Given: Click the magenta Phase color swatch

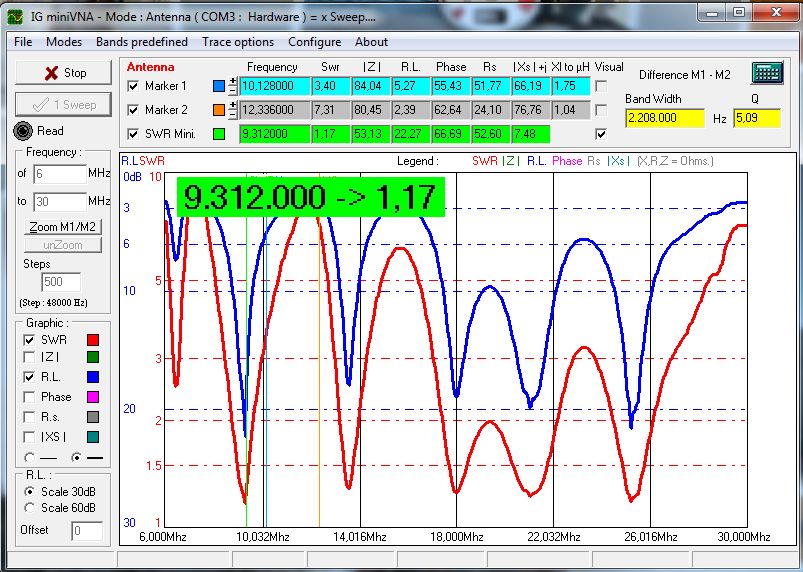Looking at the screenshot, I should pos(93,398).
